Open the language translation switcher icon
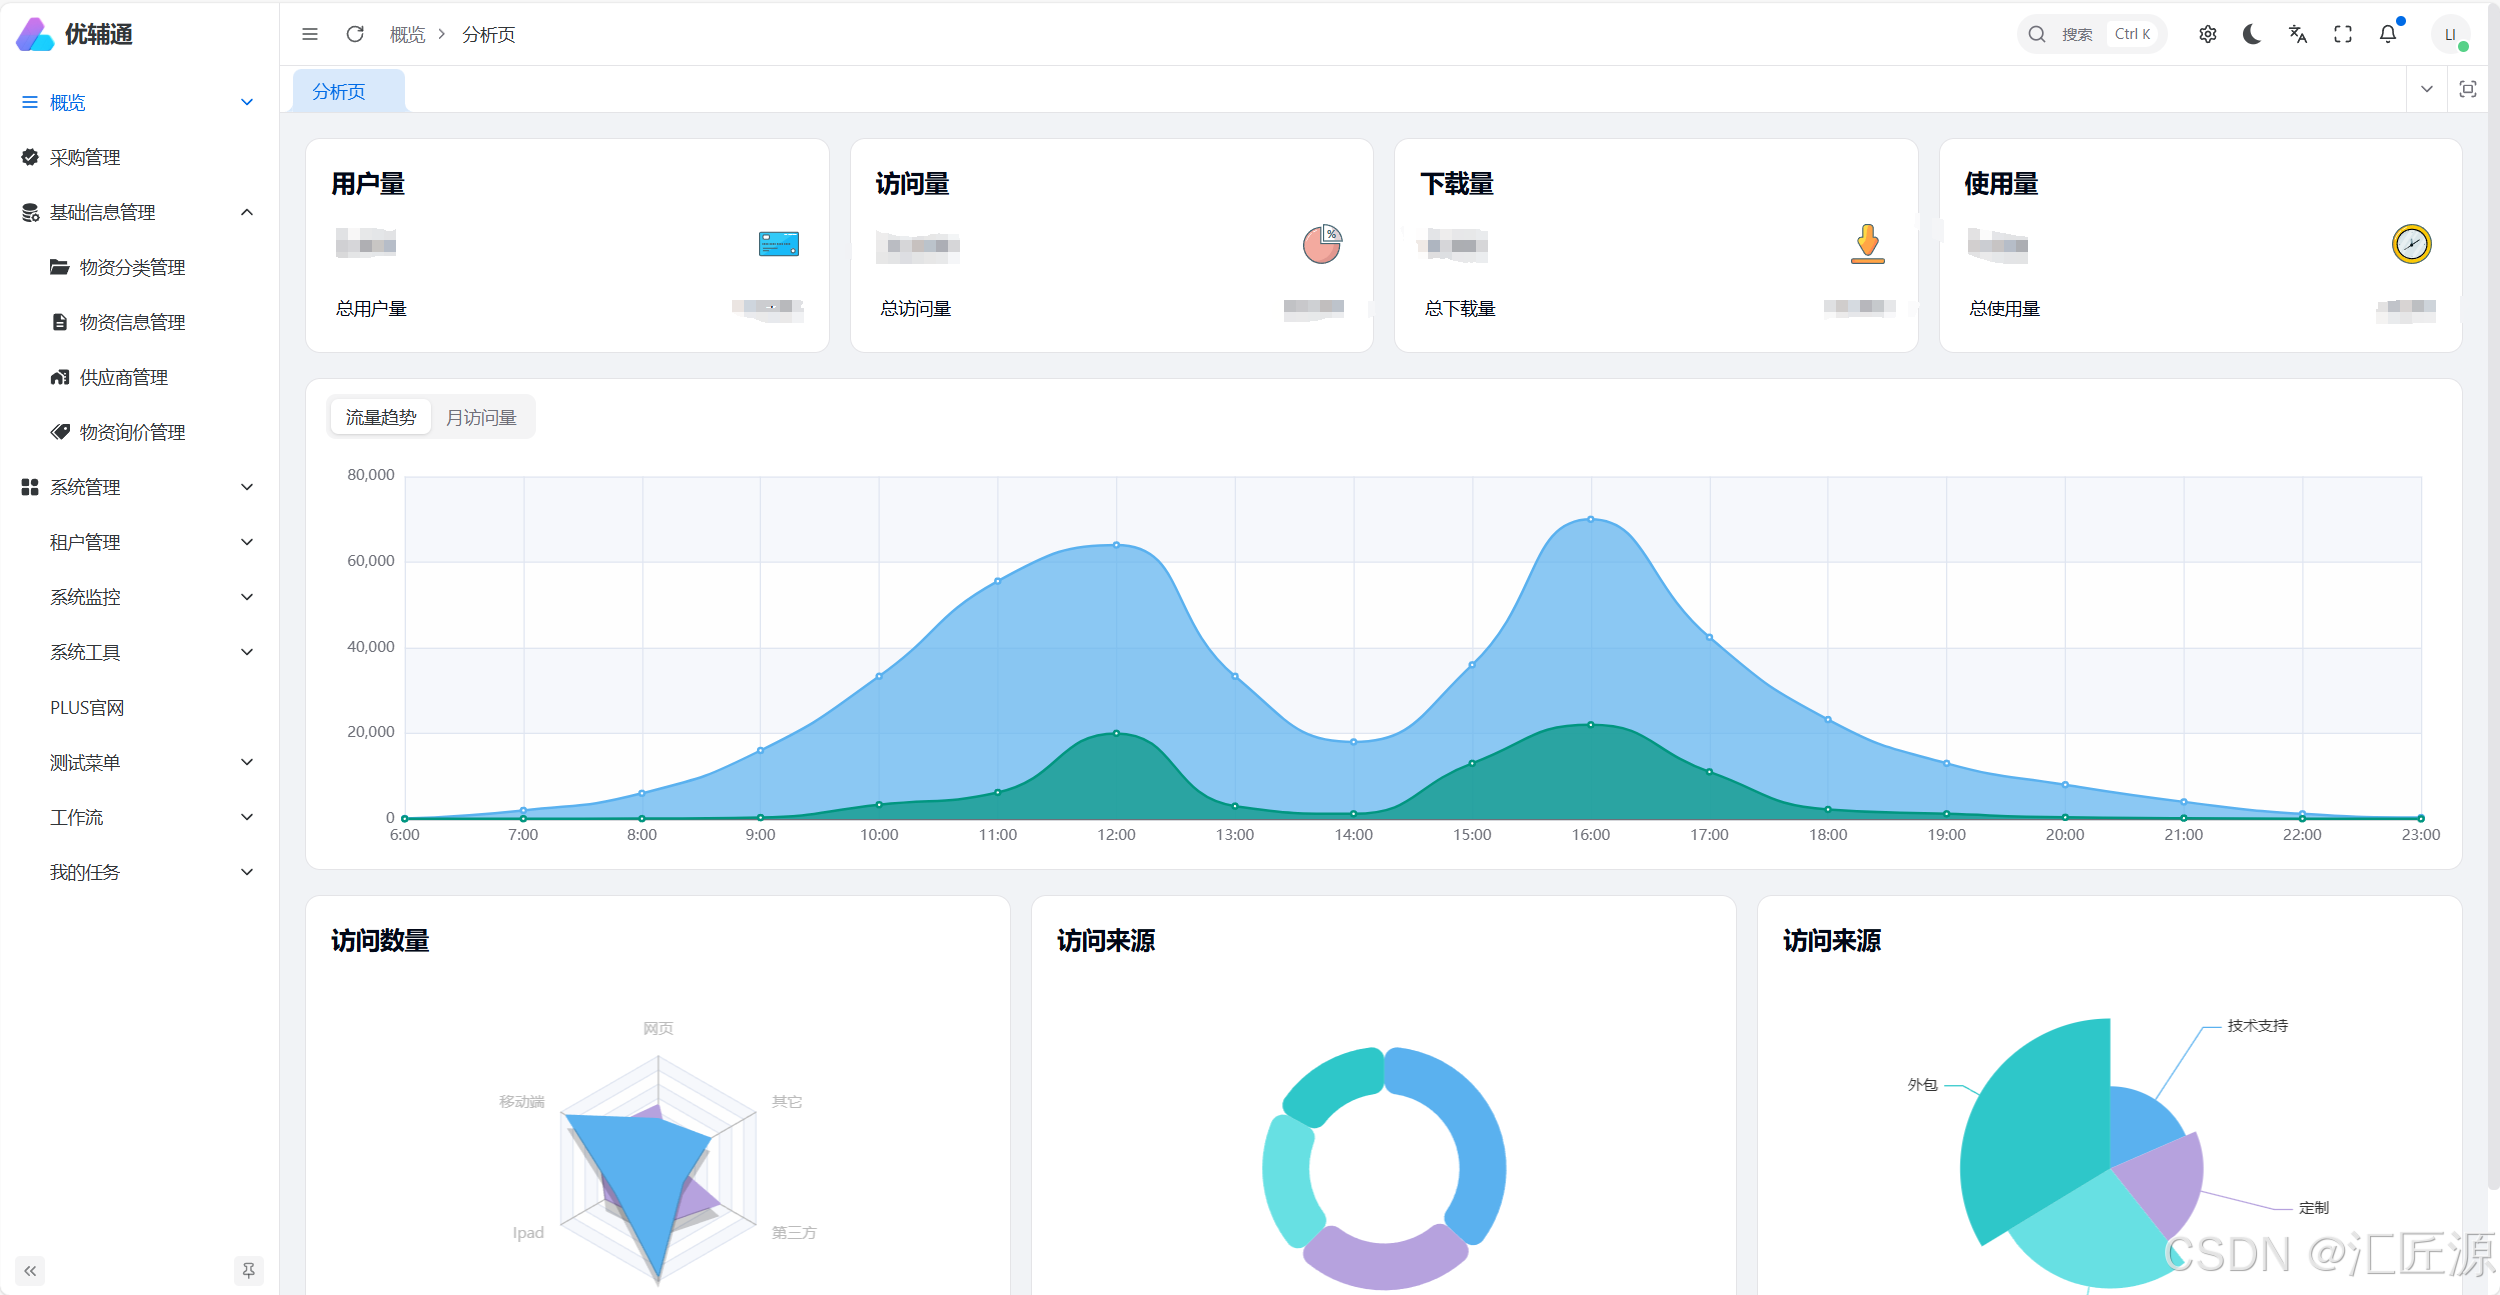Screen dimensions: 2500x1295 coord(2298,34)
